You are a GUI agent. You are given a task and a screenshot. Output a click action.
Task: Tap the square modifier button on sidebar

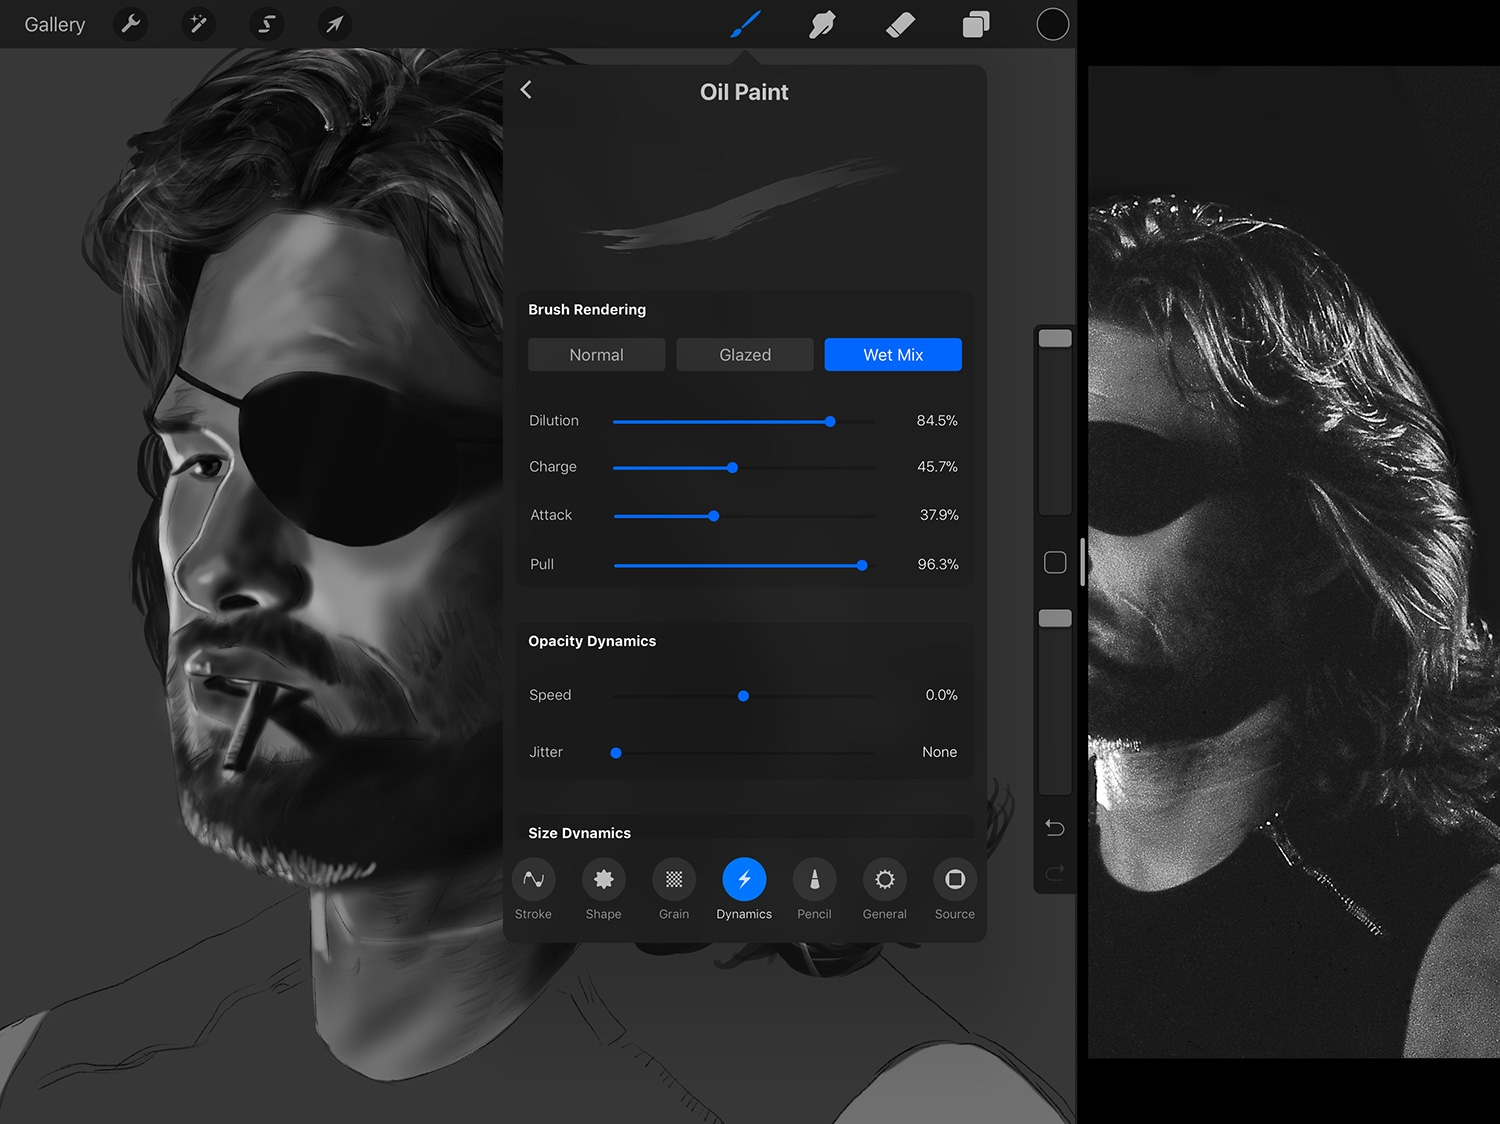1055,563
